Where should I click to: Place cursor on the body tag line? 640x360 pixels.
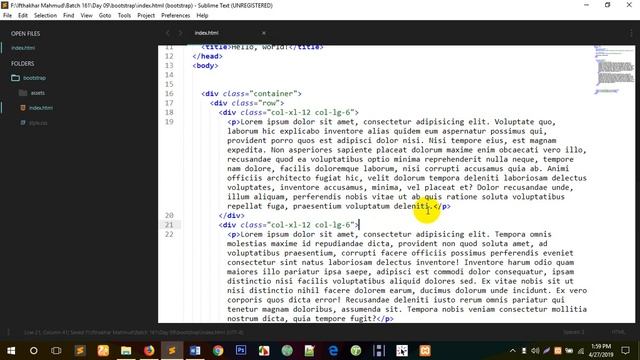click(205, 65)
